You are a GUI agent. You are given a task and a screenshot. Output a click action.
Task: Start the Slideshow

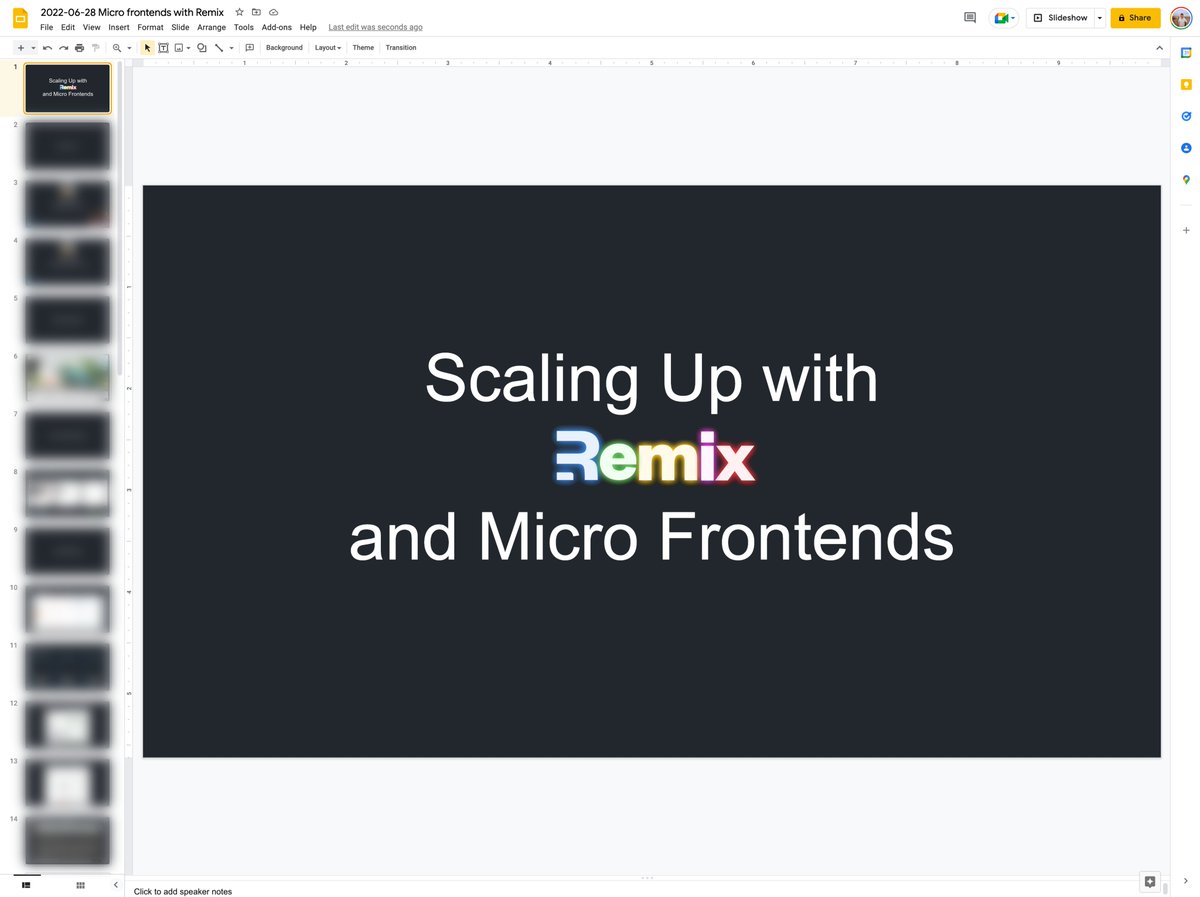pos(1060,18)
